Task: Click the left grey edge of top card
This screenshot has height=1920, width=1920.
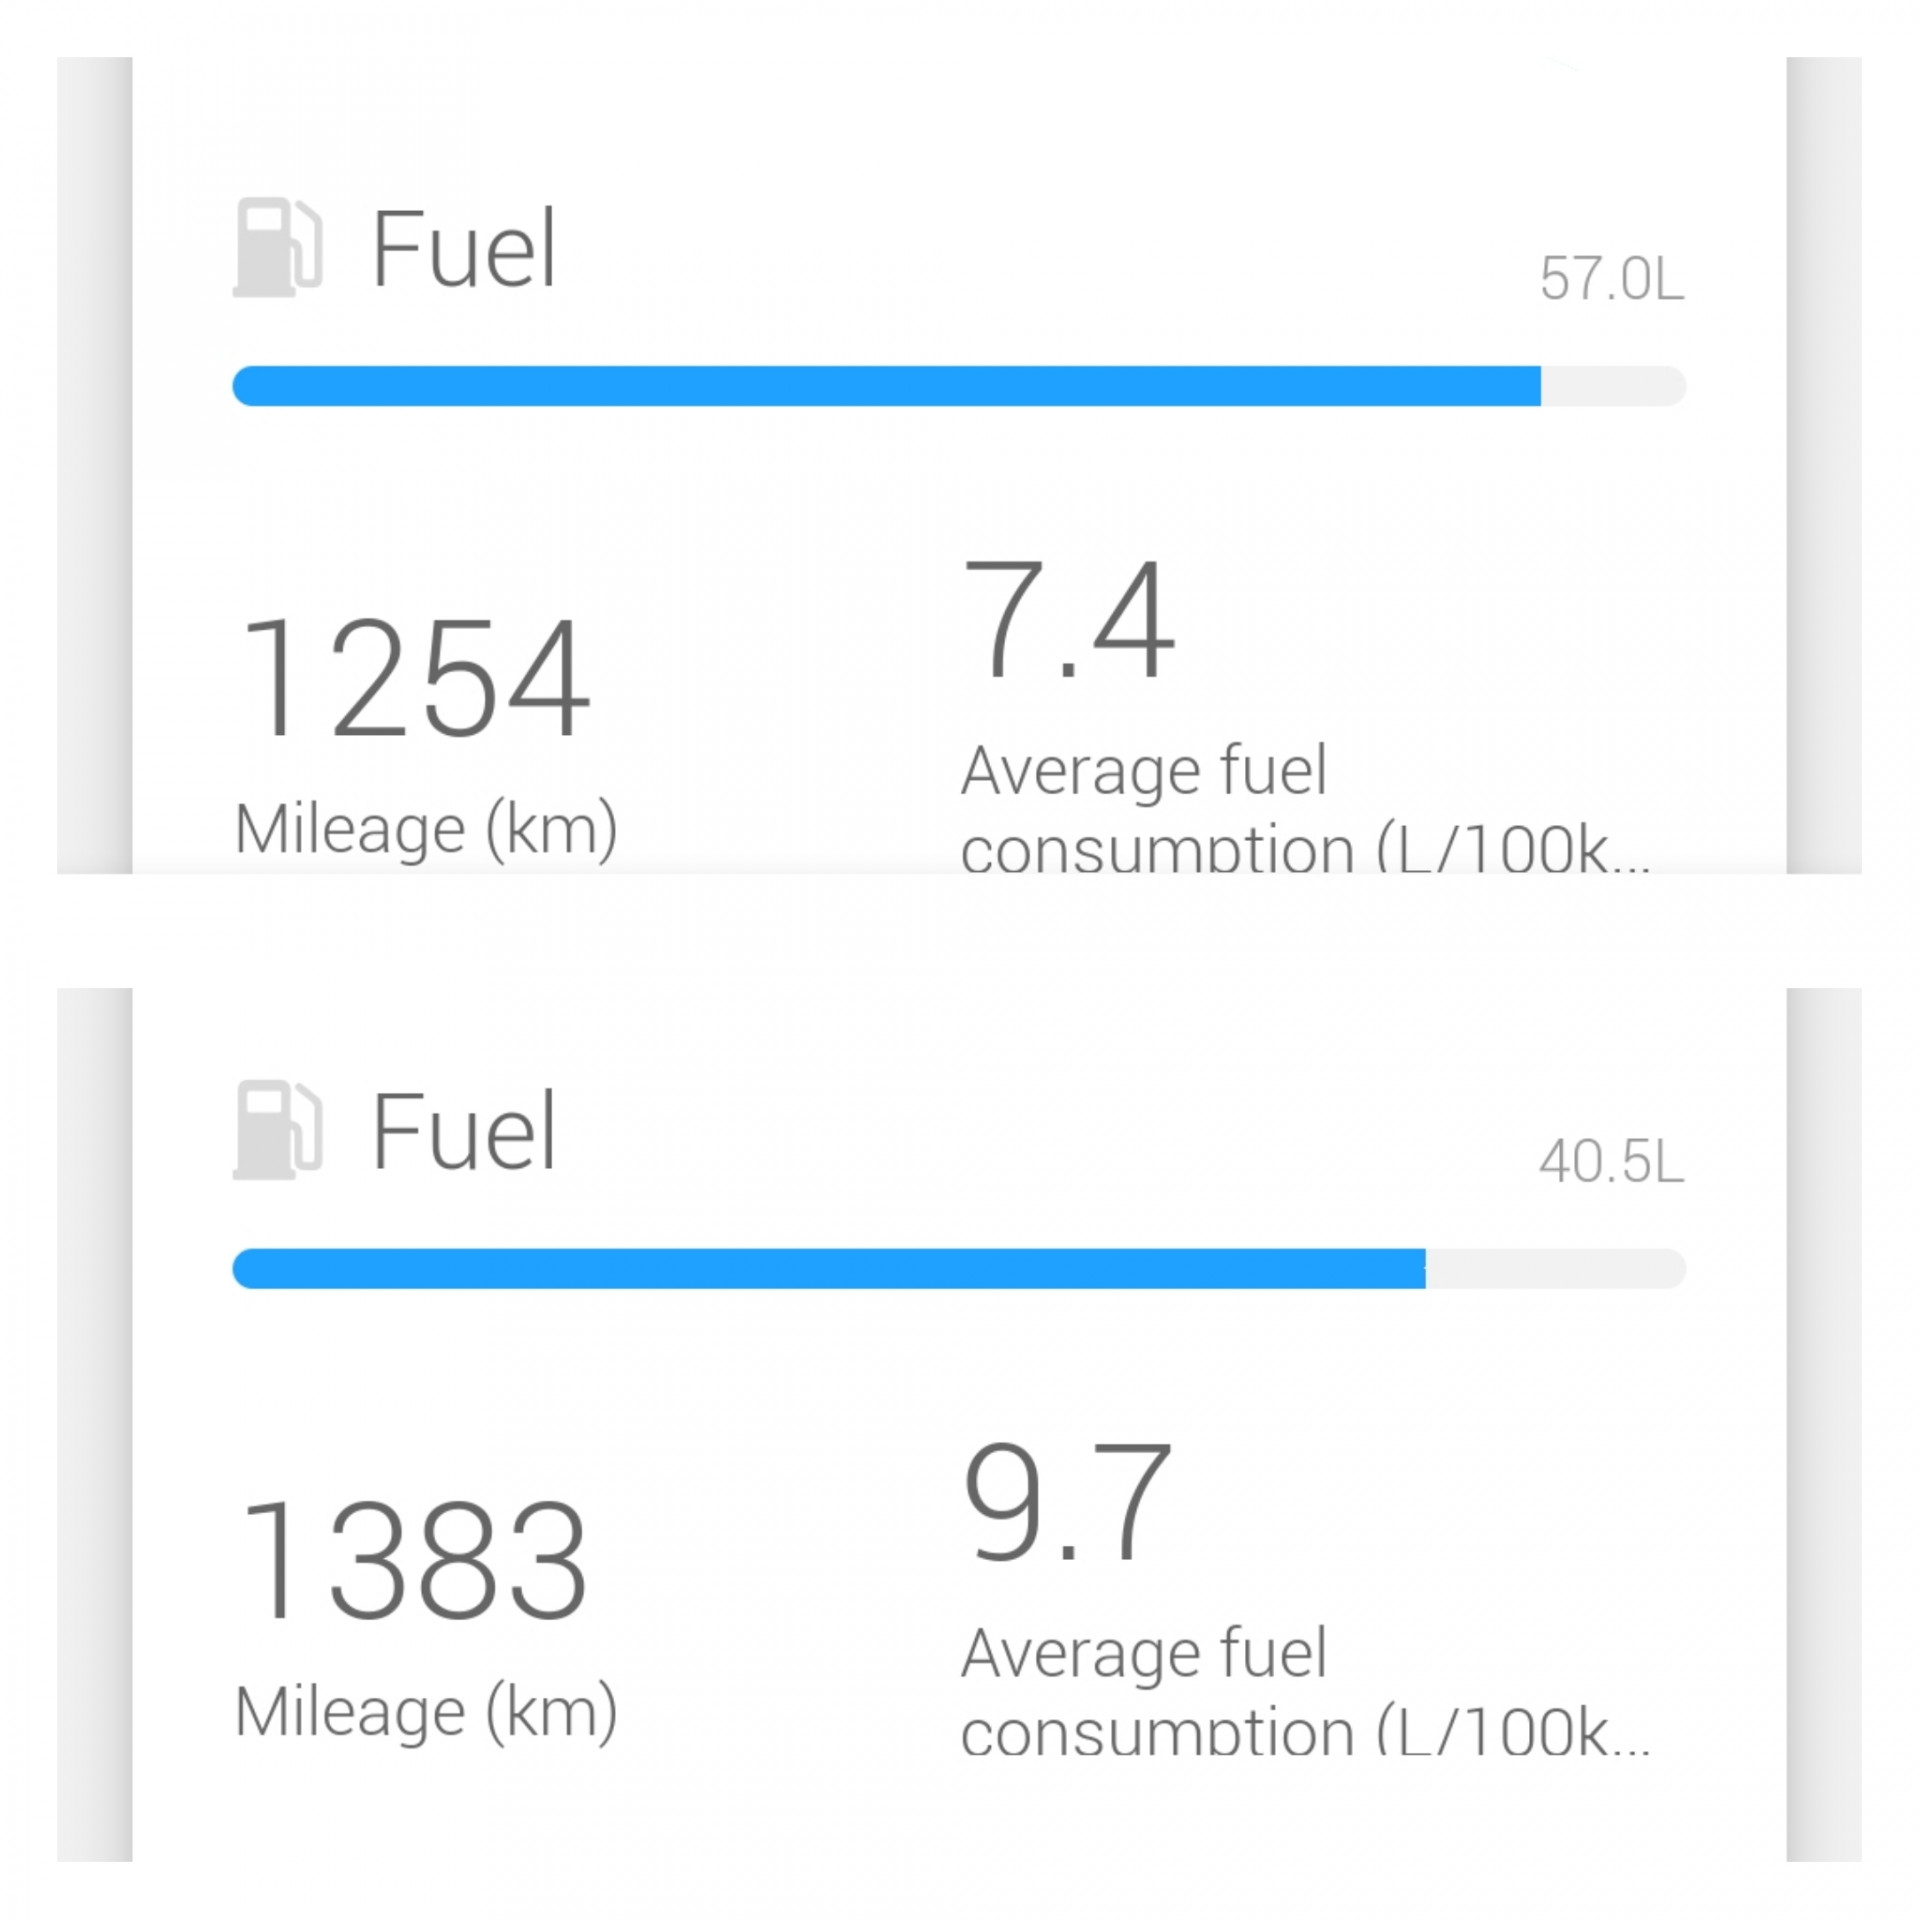Action: [x=95, y=465]
